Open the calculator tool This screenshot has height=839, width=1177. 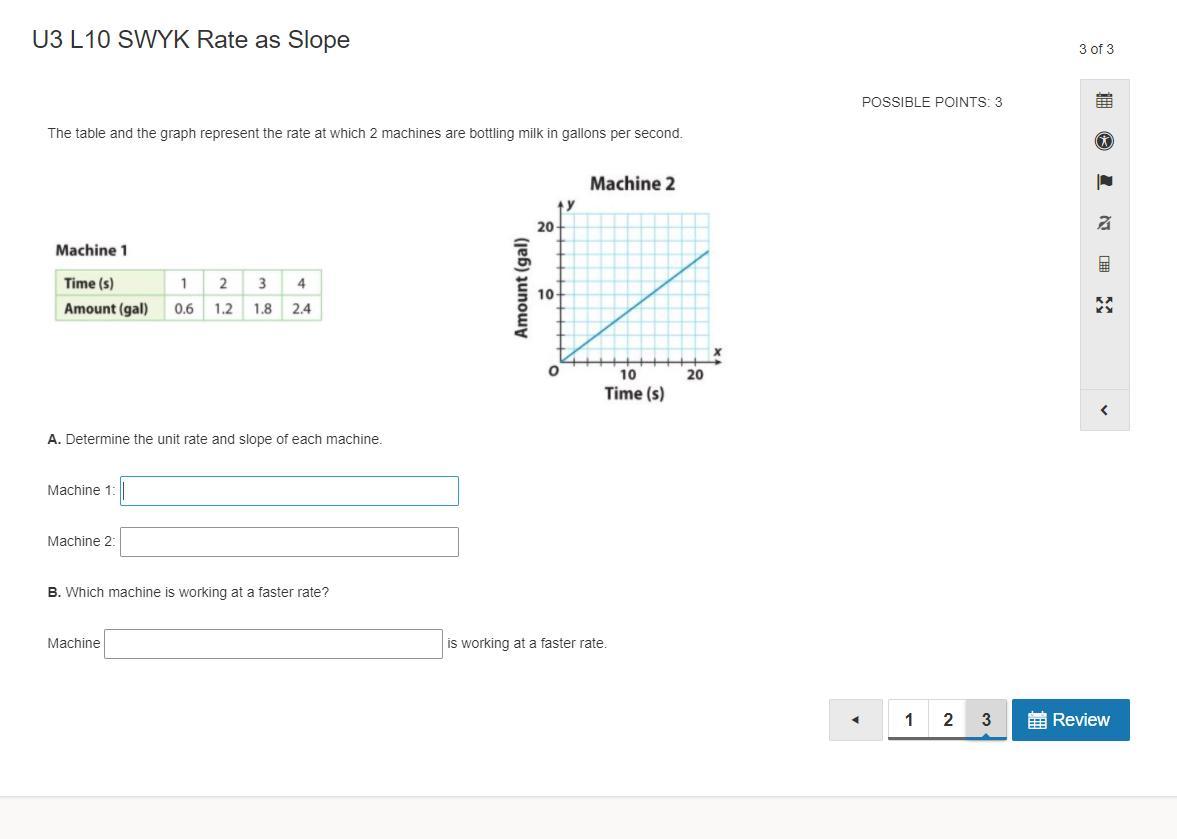[x=1104, y=264]
